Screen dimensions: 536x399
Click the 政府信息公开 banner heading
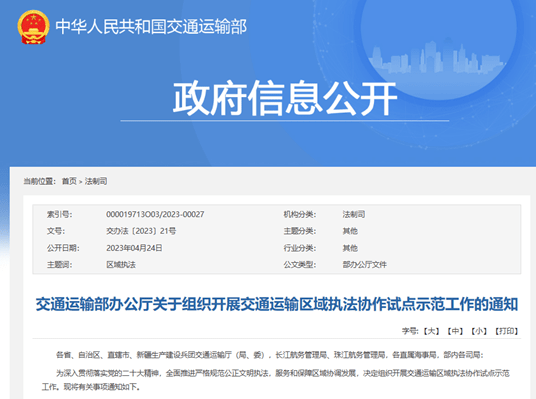click(285, 98)
